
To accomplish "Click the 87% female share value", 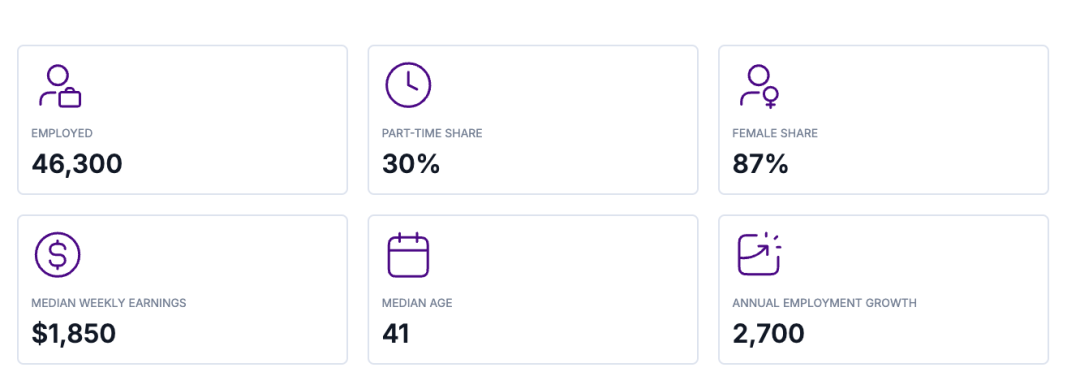I will [760, 164].
